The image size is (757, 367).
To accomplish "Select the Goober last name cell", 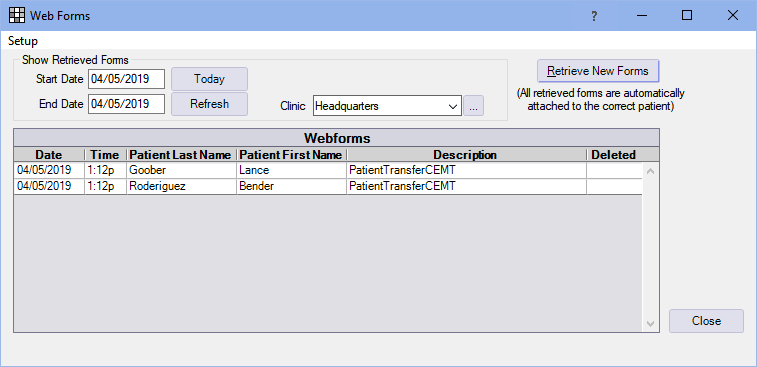I will point(182,170).
